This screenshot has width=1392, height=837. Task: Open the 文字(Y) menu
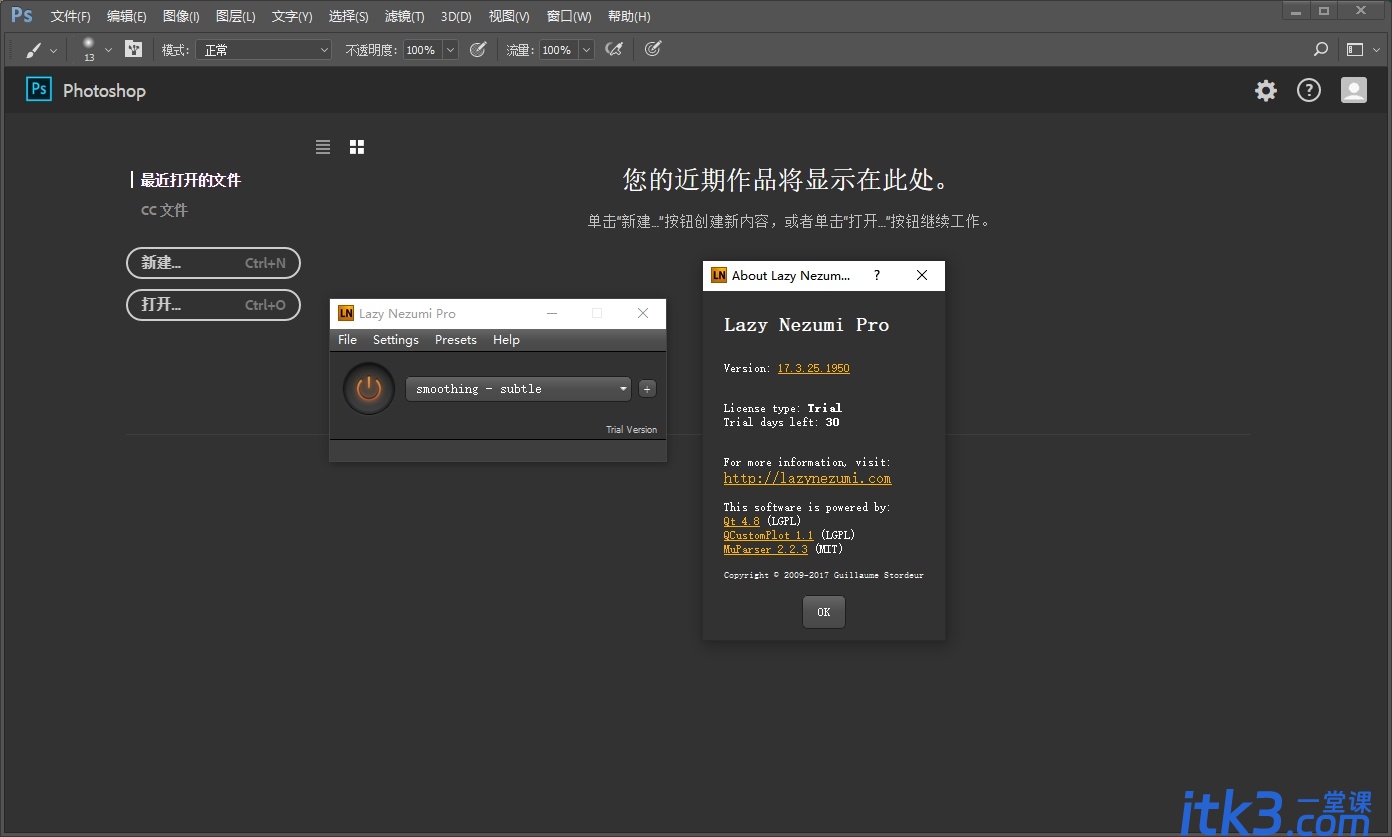[x=292, y=16]
